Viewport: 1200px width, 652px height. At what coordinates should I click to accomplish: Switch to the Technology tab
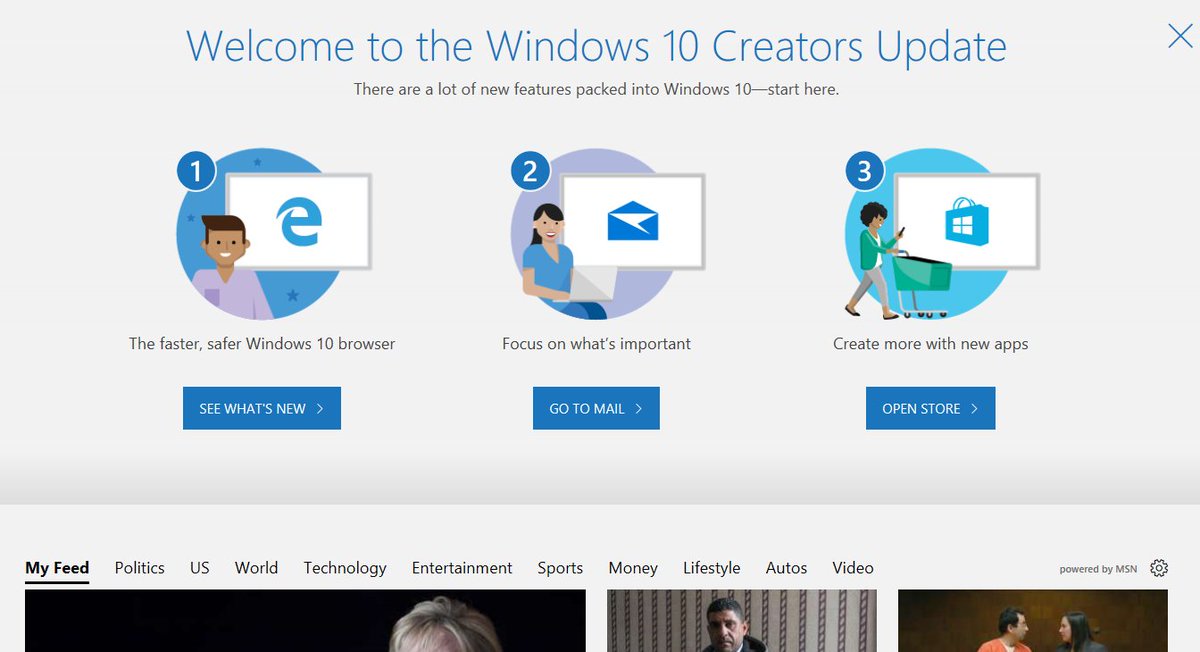345,568
